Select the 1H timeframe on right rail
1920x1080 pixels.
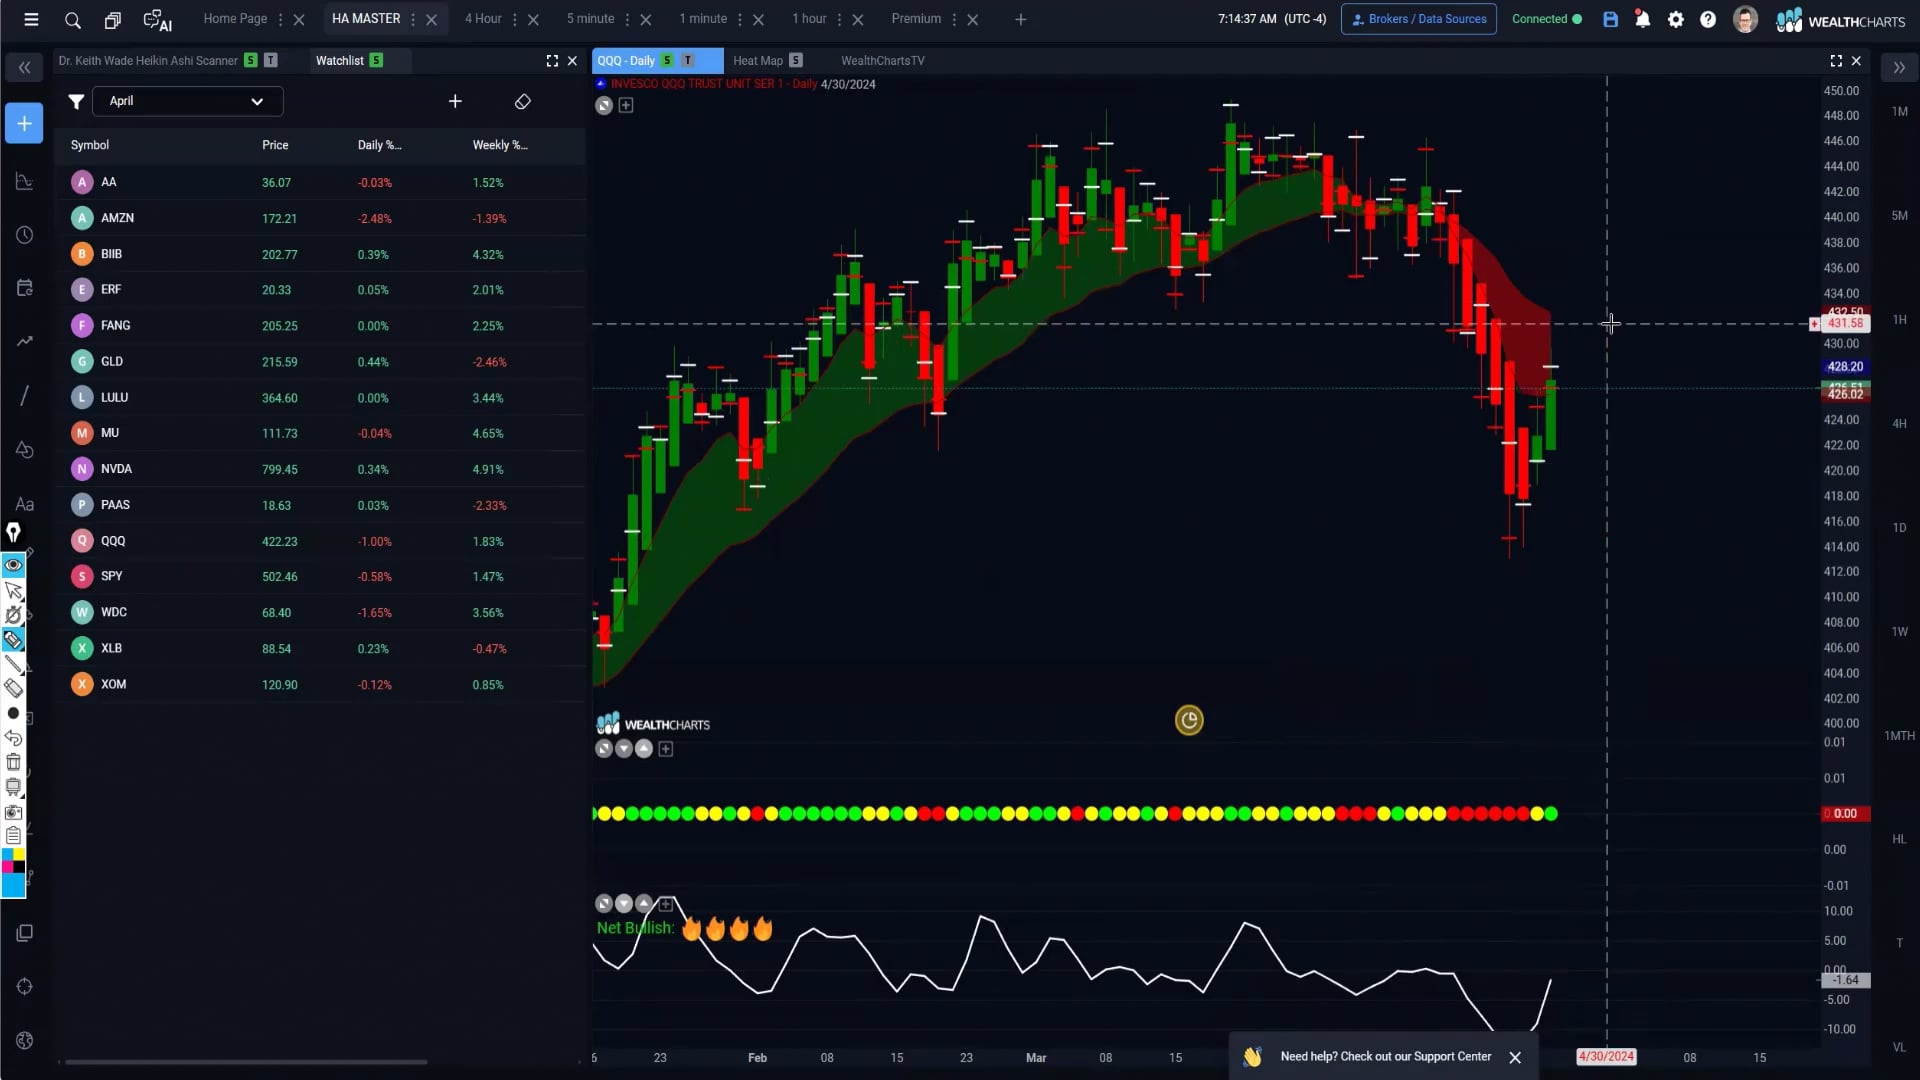1899,320
